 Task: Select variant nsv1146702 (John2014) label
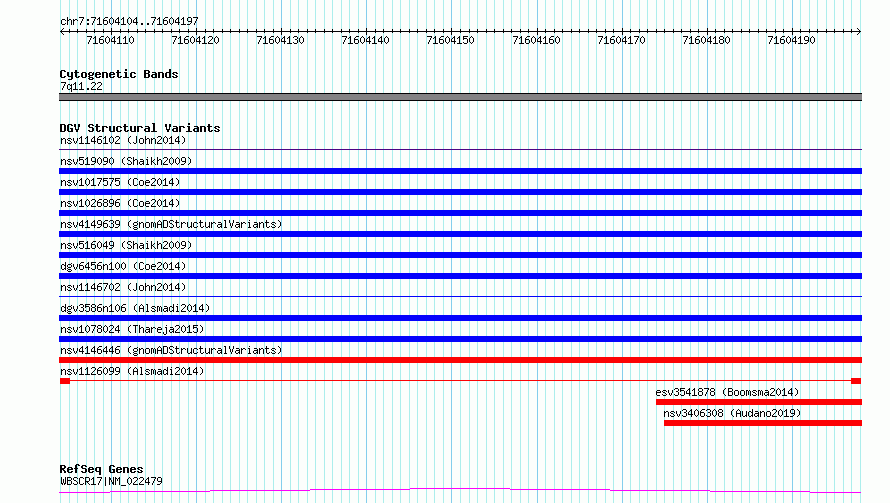click(123, 287)
